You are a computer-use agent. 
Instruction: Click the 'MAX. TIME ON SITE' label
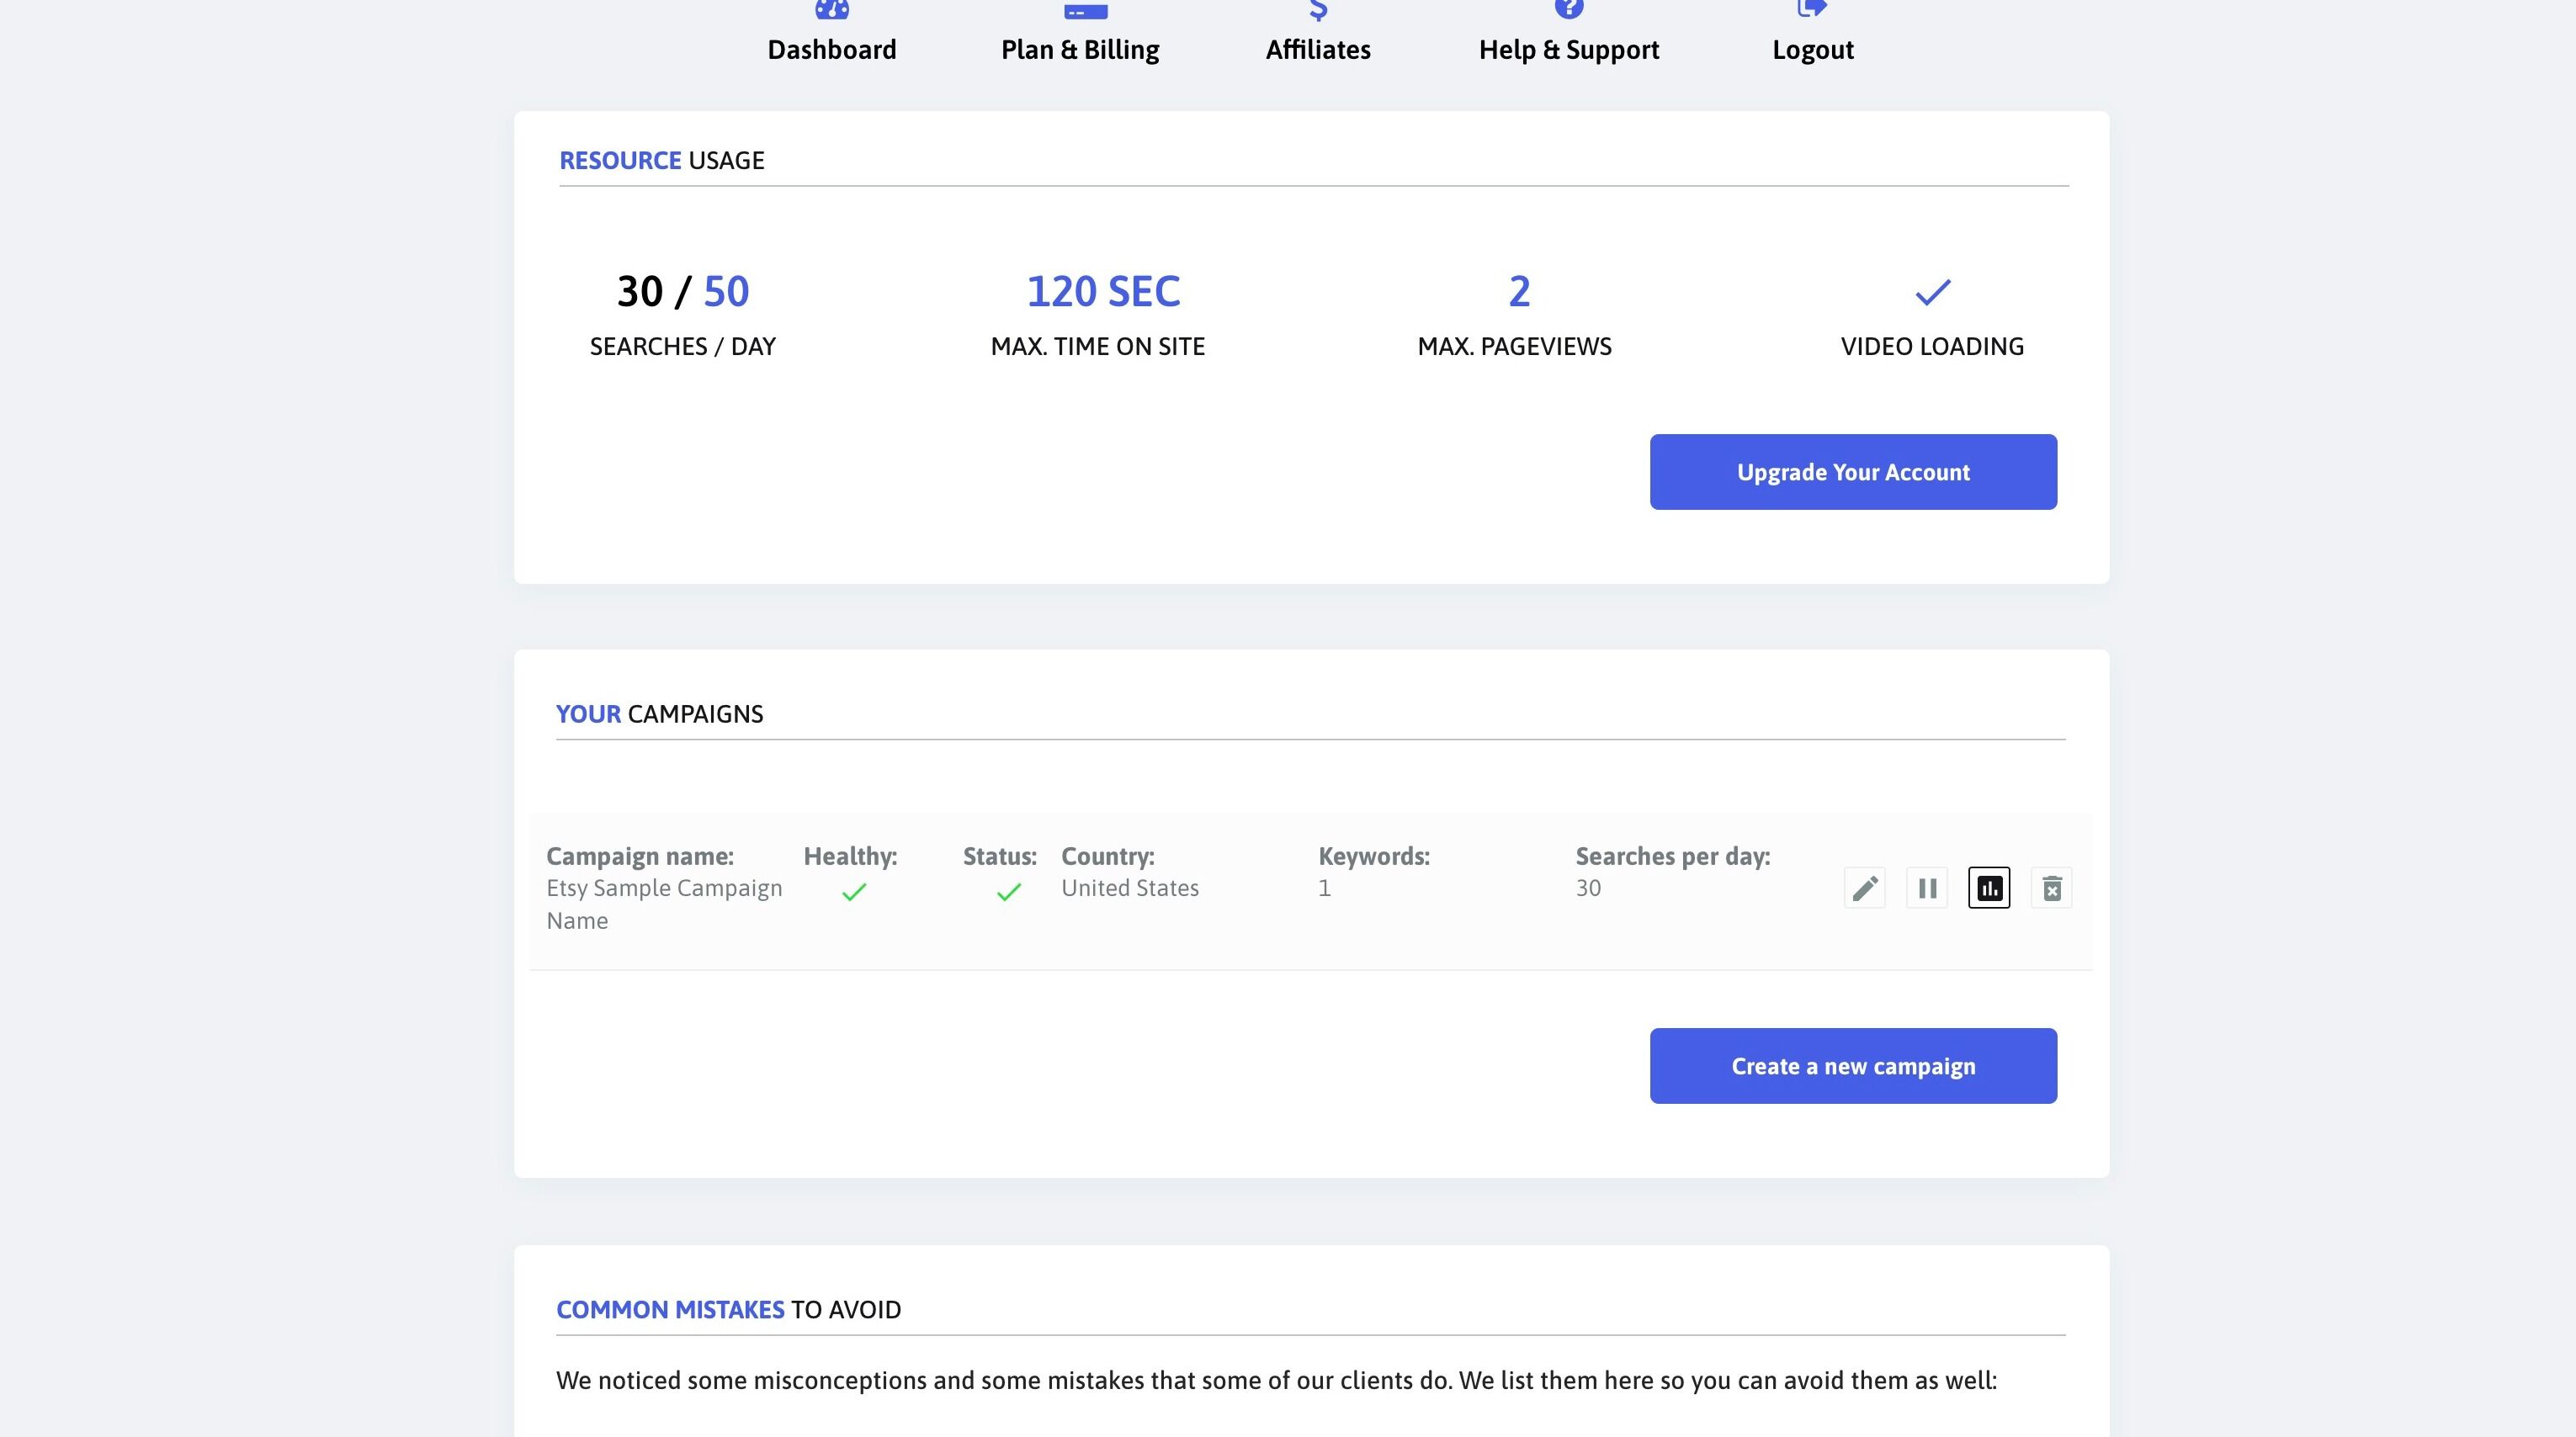(x=1098, y=347)
